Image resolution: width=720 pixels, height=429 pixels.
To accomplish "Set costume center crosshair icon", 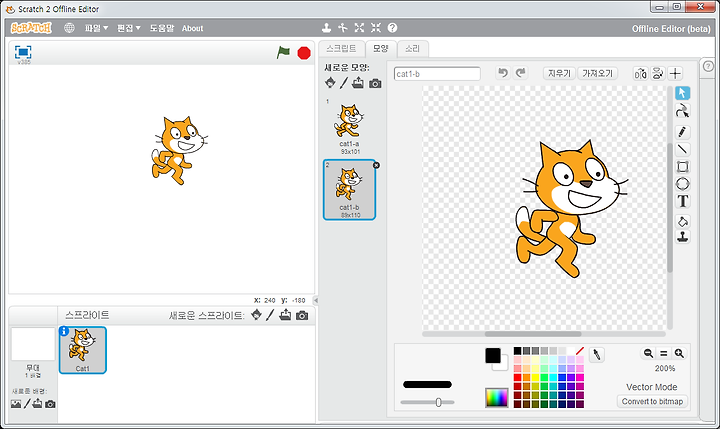I will click(x=675, y=73).
